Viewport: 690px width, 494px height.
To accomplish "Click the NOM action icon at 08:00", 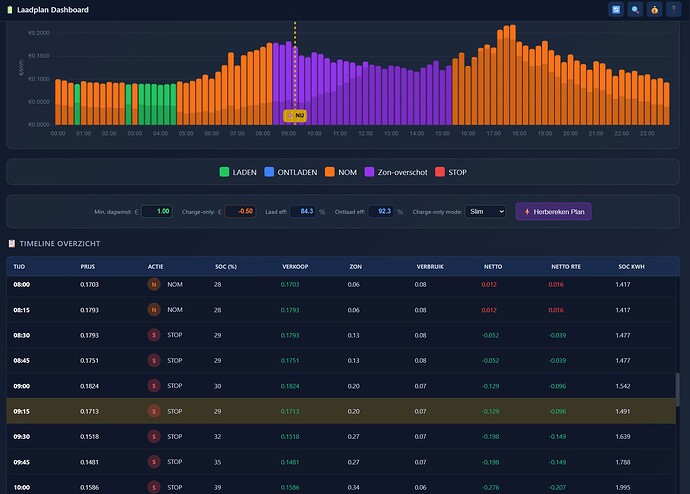I will click(x=154, y=285).
